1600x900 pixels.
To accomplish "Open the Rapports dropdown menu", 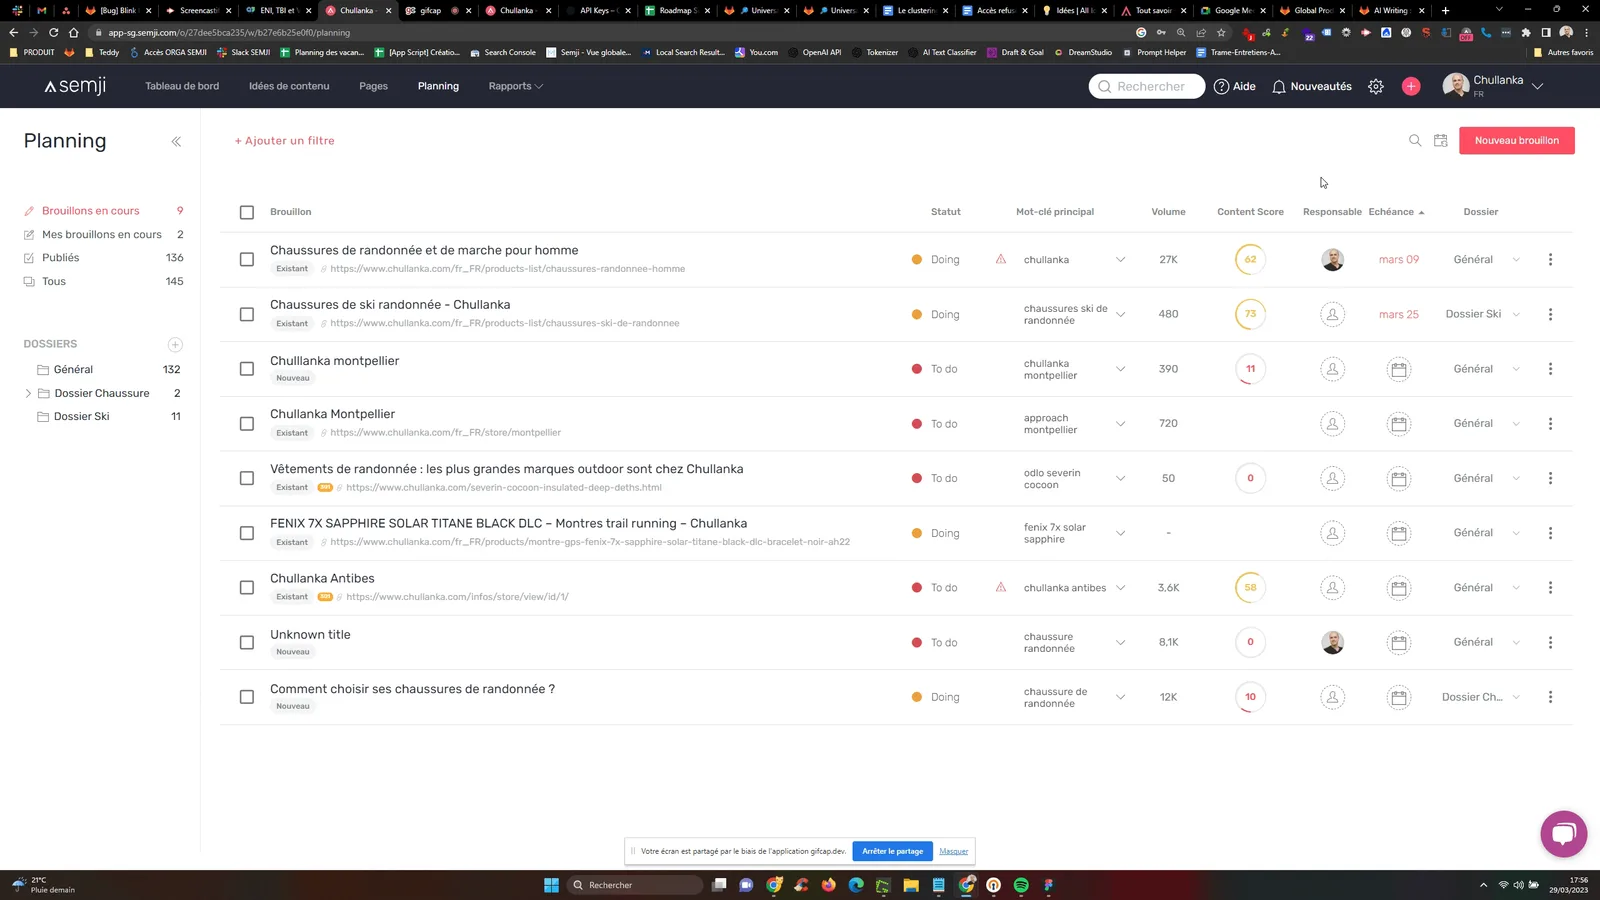I will tap(516, 86).
